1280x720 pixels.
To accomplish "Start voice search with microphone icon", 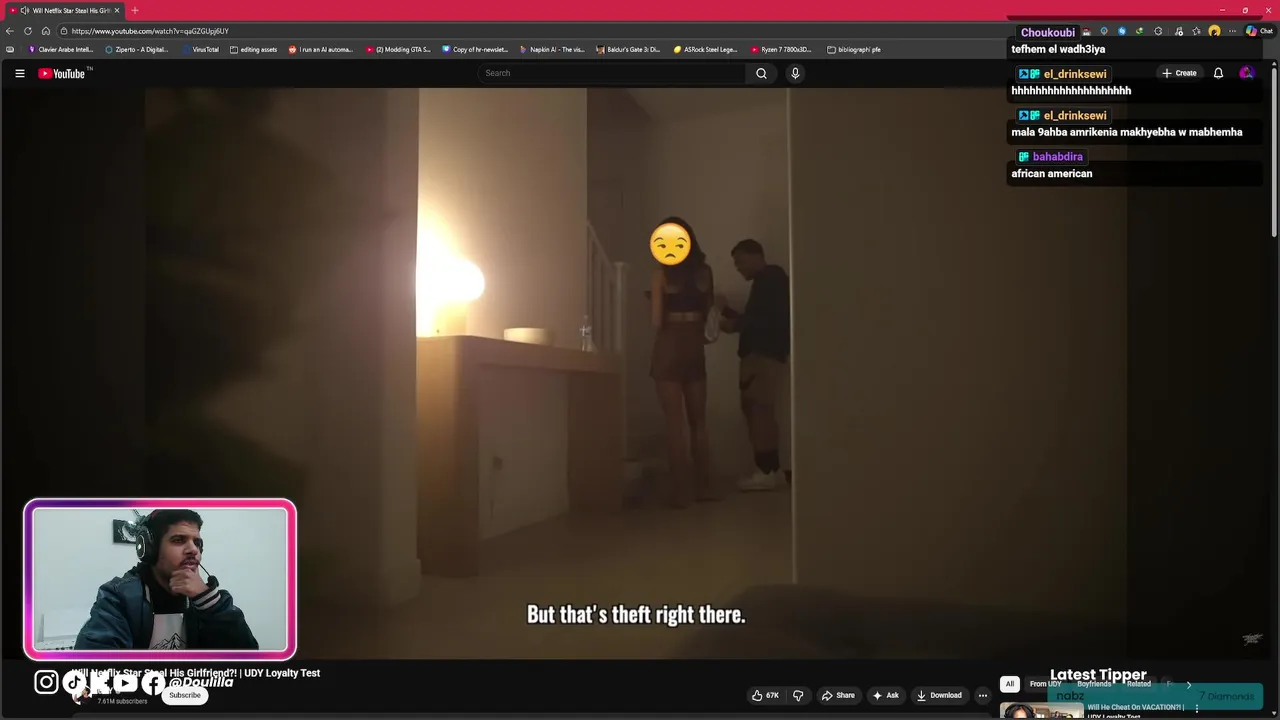I will 795,73.
